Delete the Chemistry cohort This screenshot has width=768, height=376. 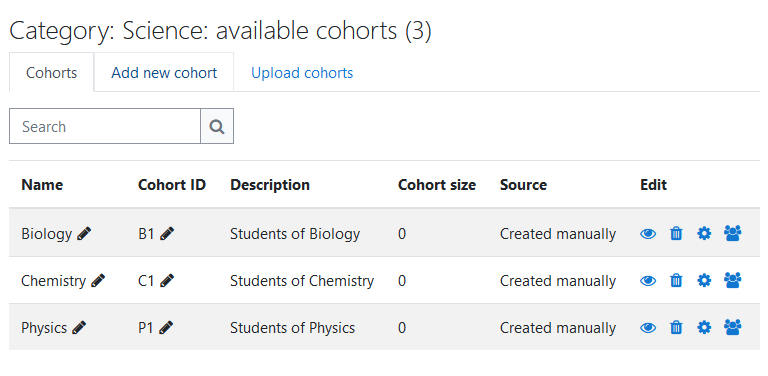coord(676,281)
